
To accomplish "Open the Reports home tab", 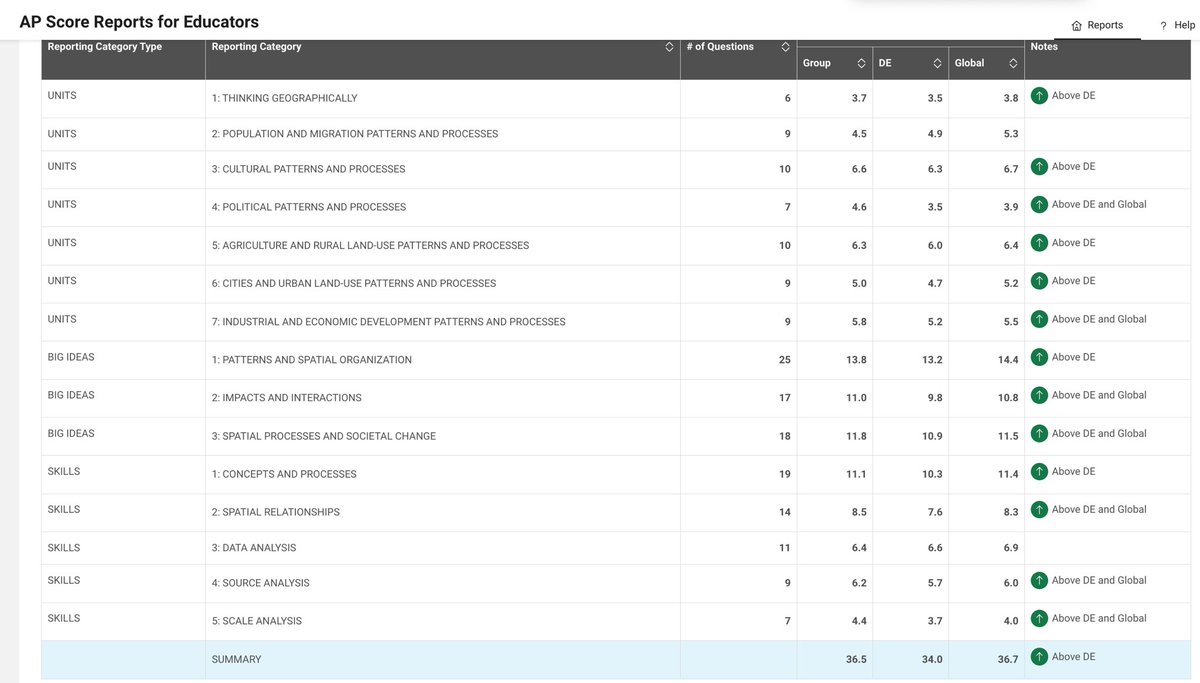I will pos(1097,25).
